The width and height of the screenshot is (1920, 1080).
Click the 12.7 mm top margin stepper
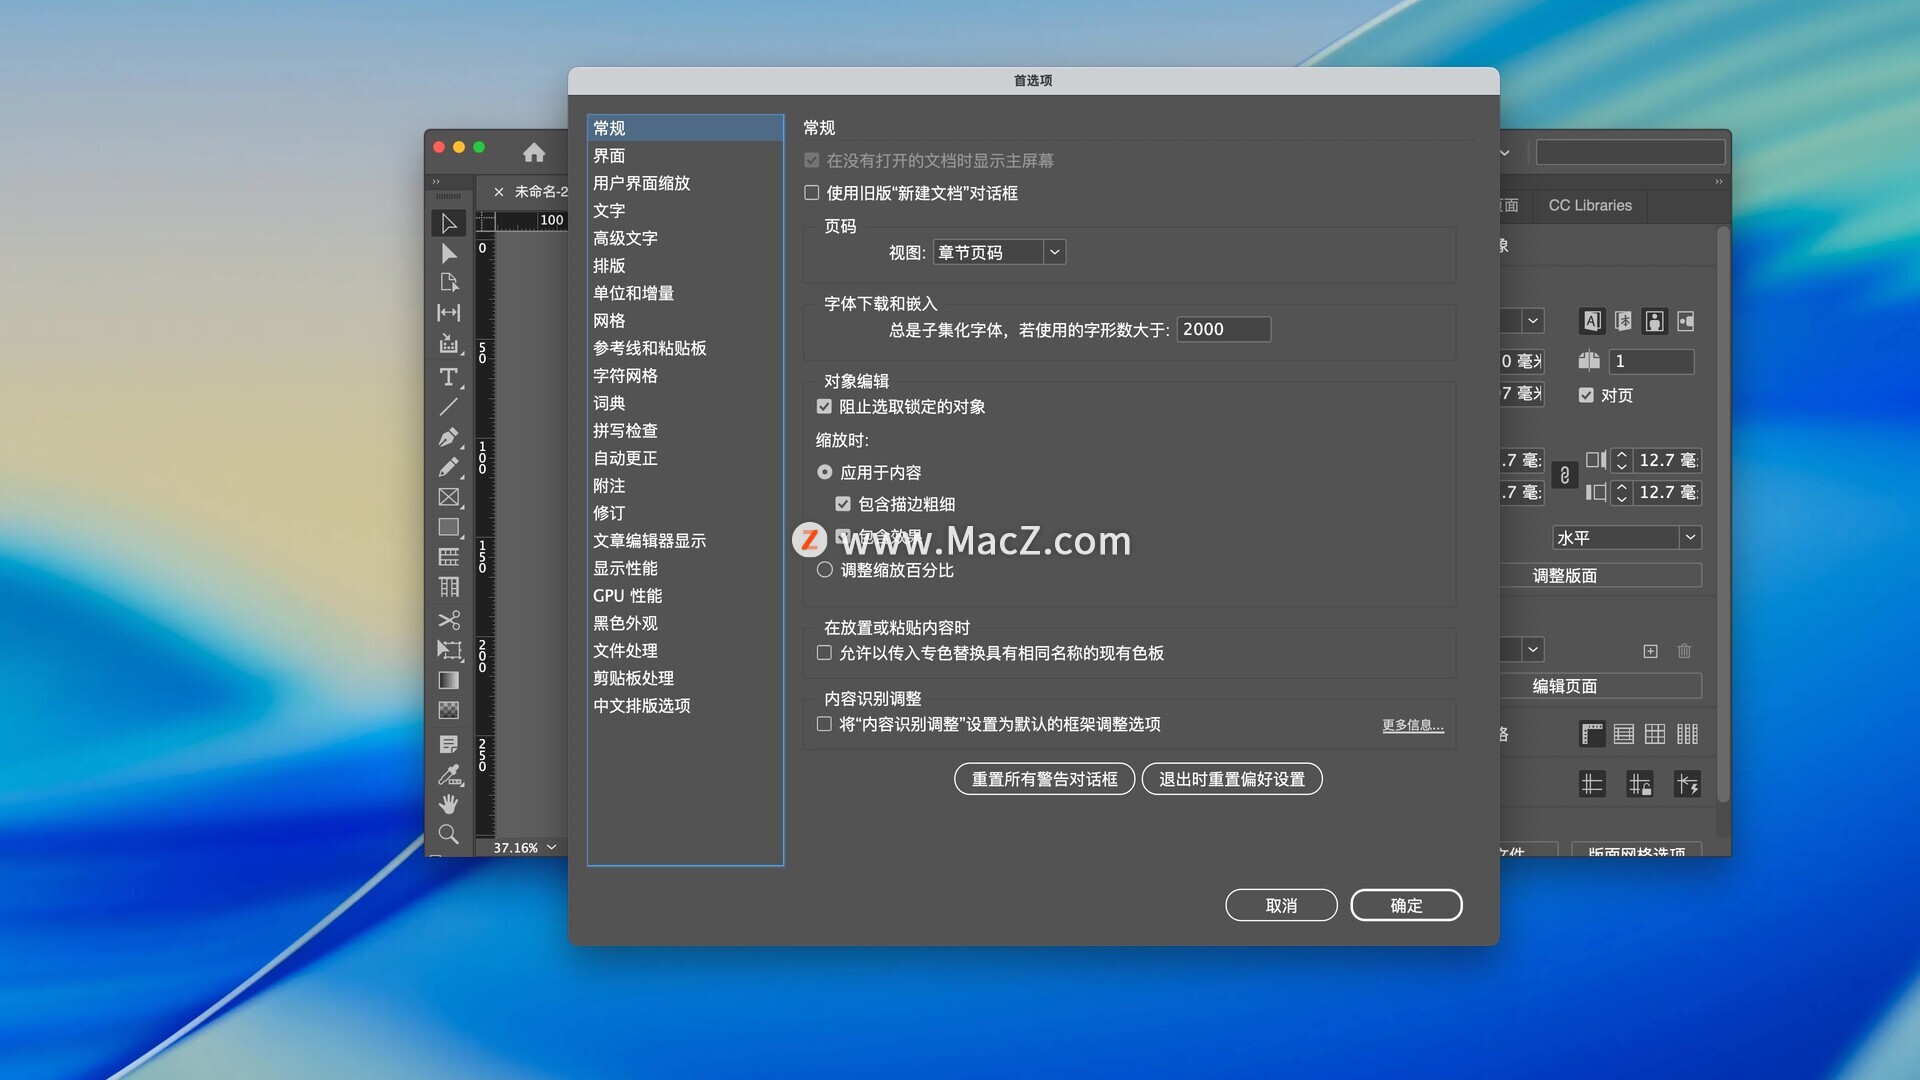tap(1622, 460)
